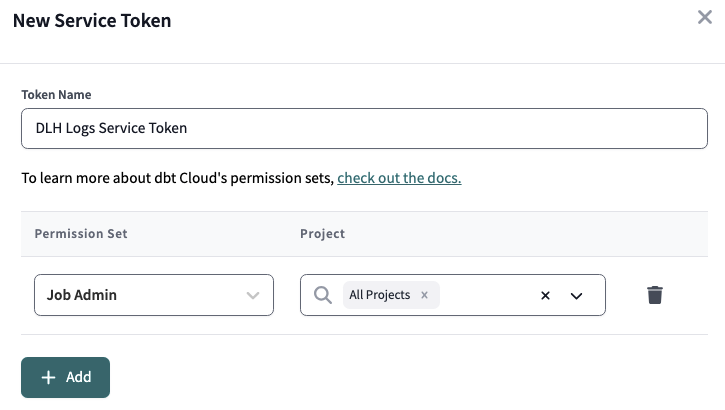The image size is (725, 410).
Task: Click the chevron arrow beside Job Admin
Action: click(x=252, y=295)
